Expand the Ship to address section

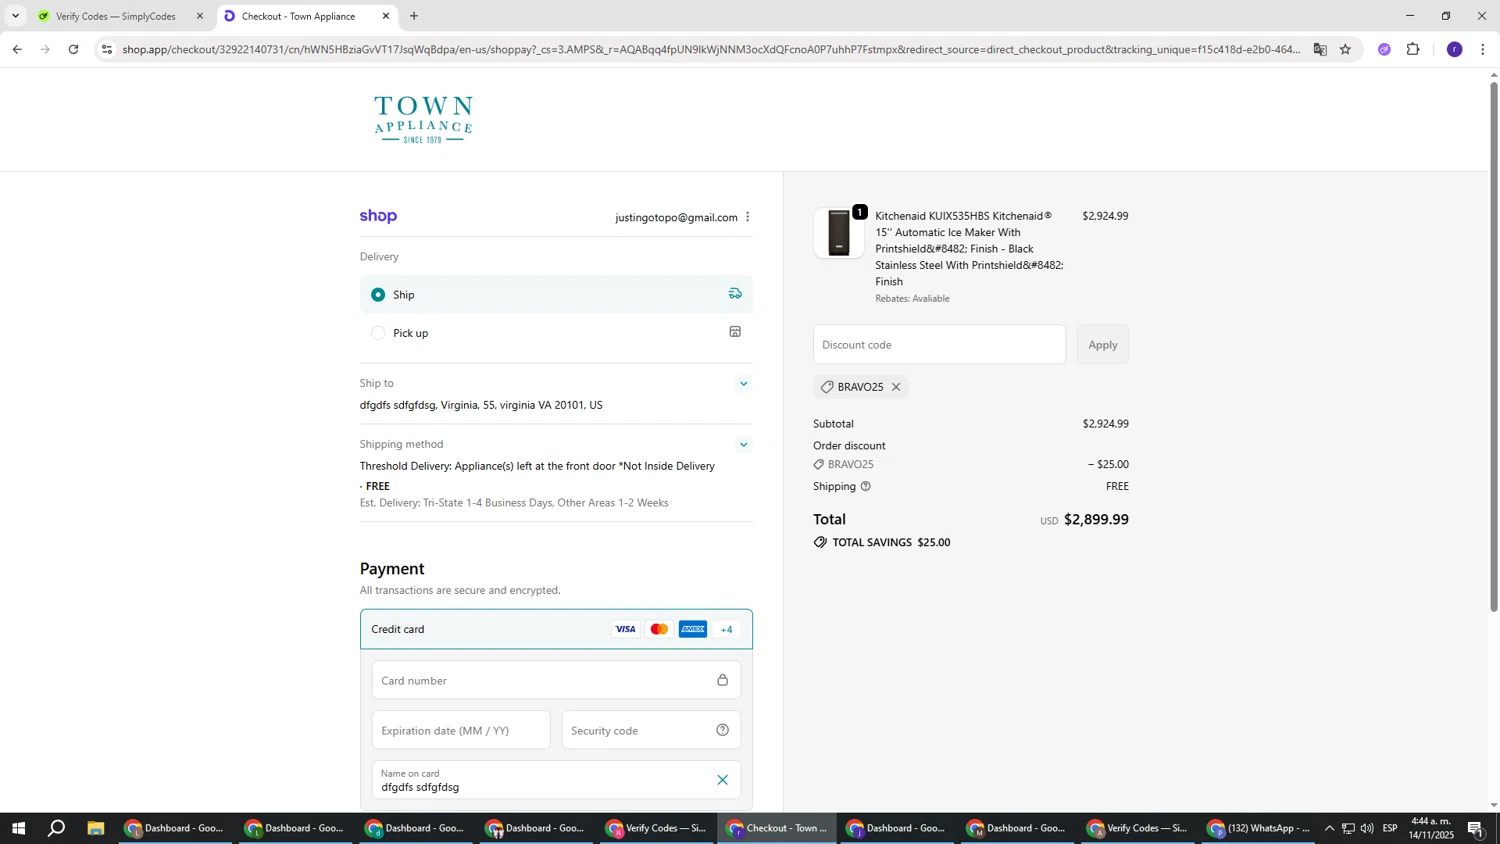click(x=743, y=384)
